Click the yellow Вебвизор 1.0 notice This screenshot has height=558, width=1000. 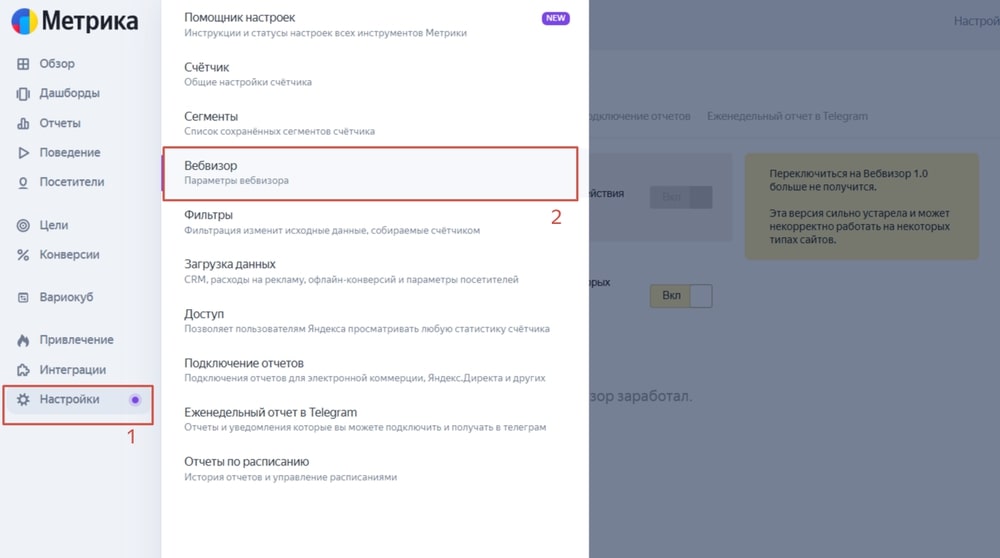click(862, 206)
